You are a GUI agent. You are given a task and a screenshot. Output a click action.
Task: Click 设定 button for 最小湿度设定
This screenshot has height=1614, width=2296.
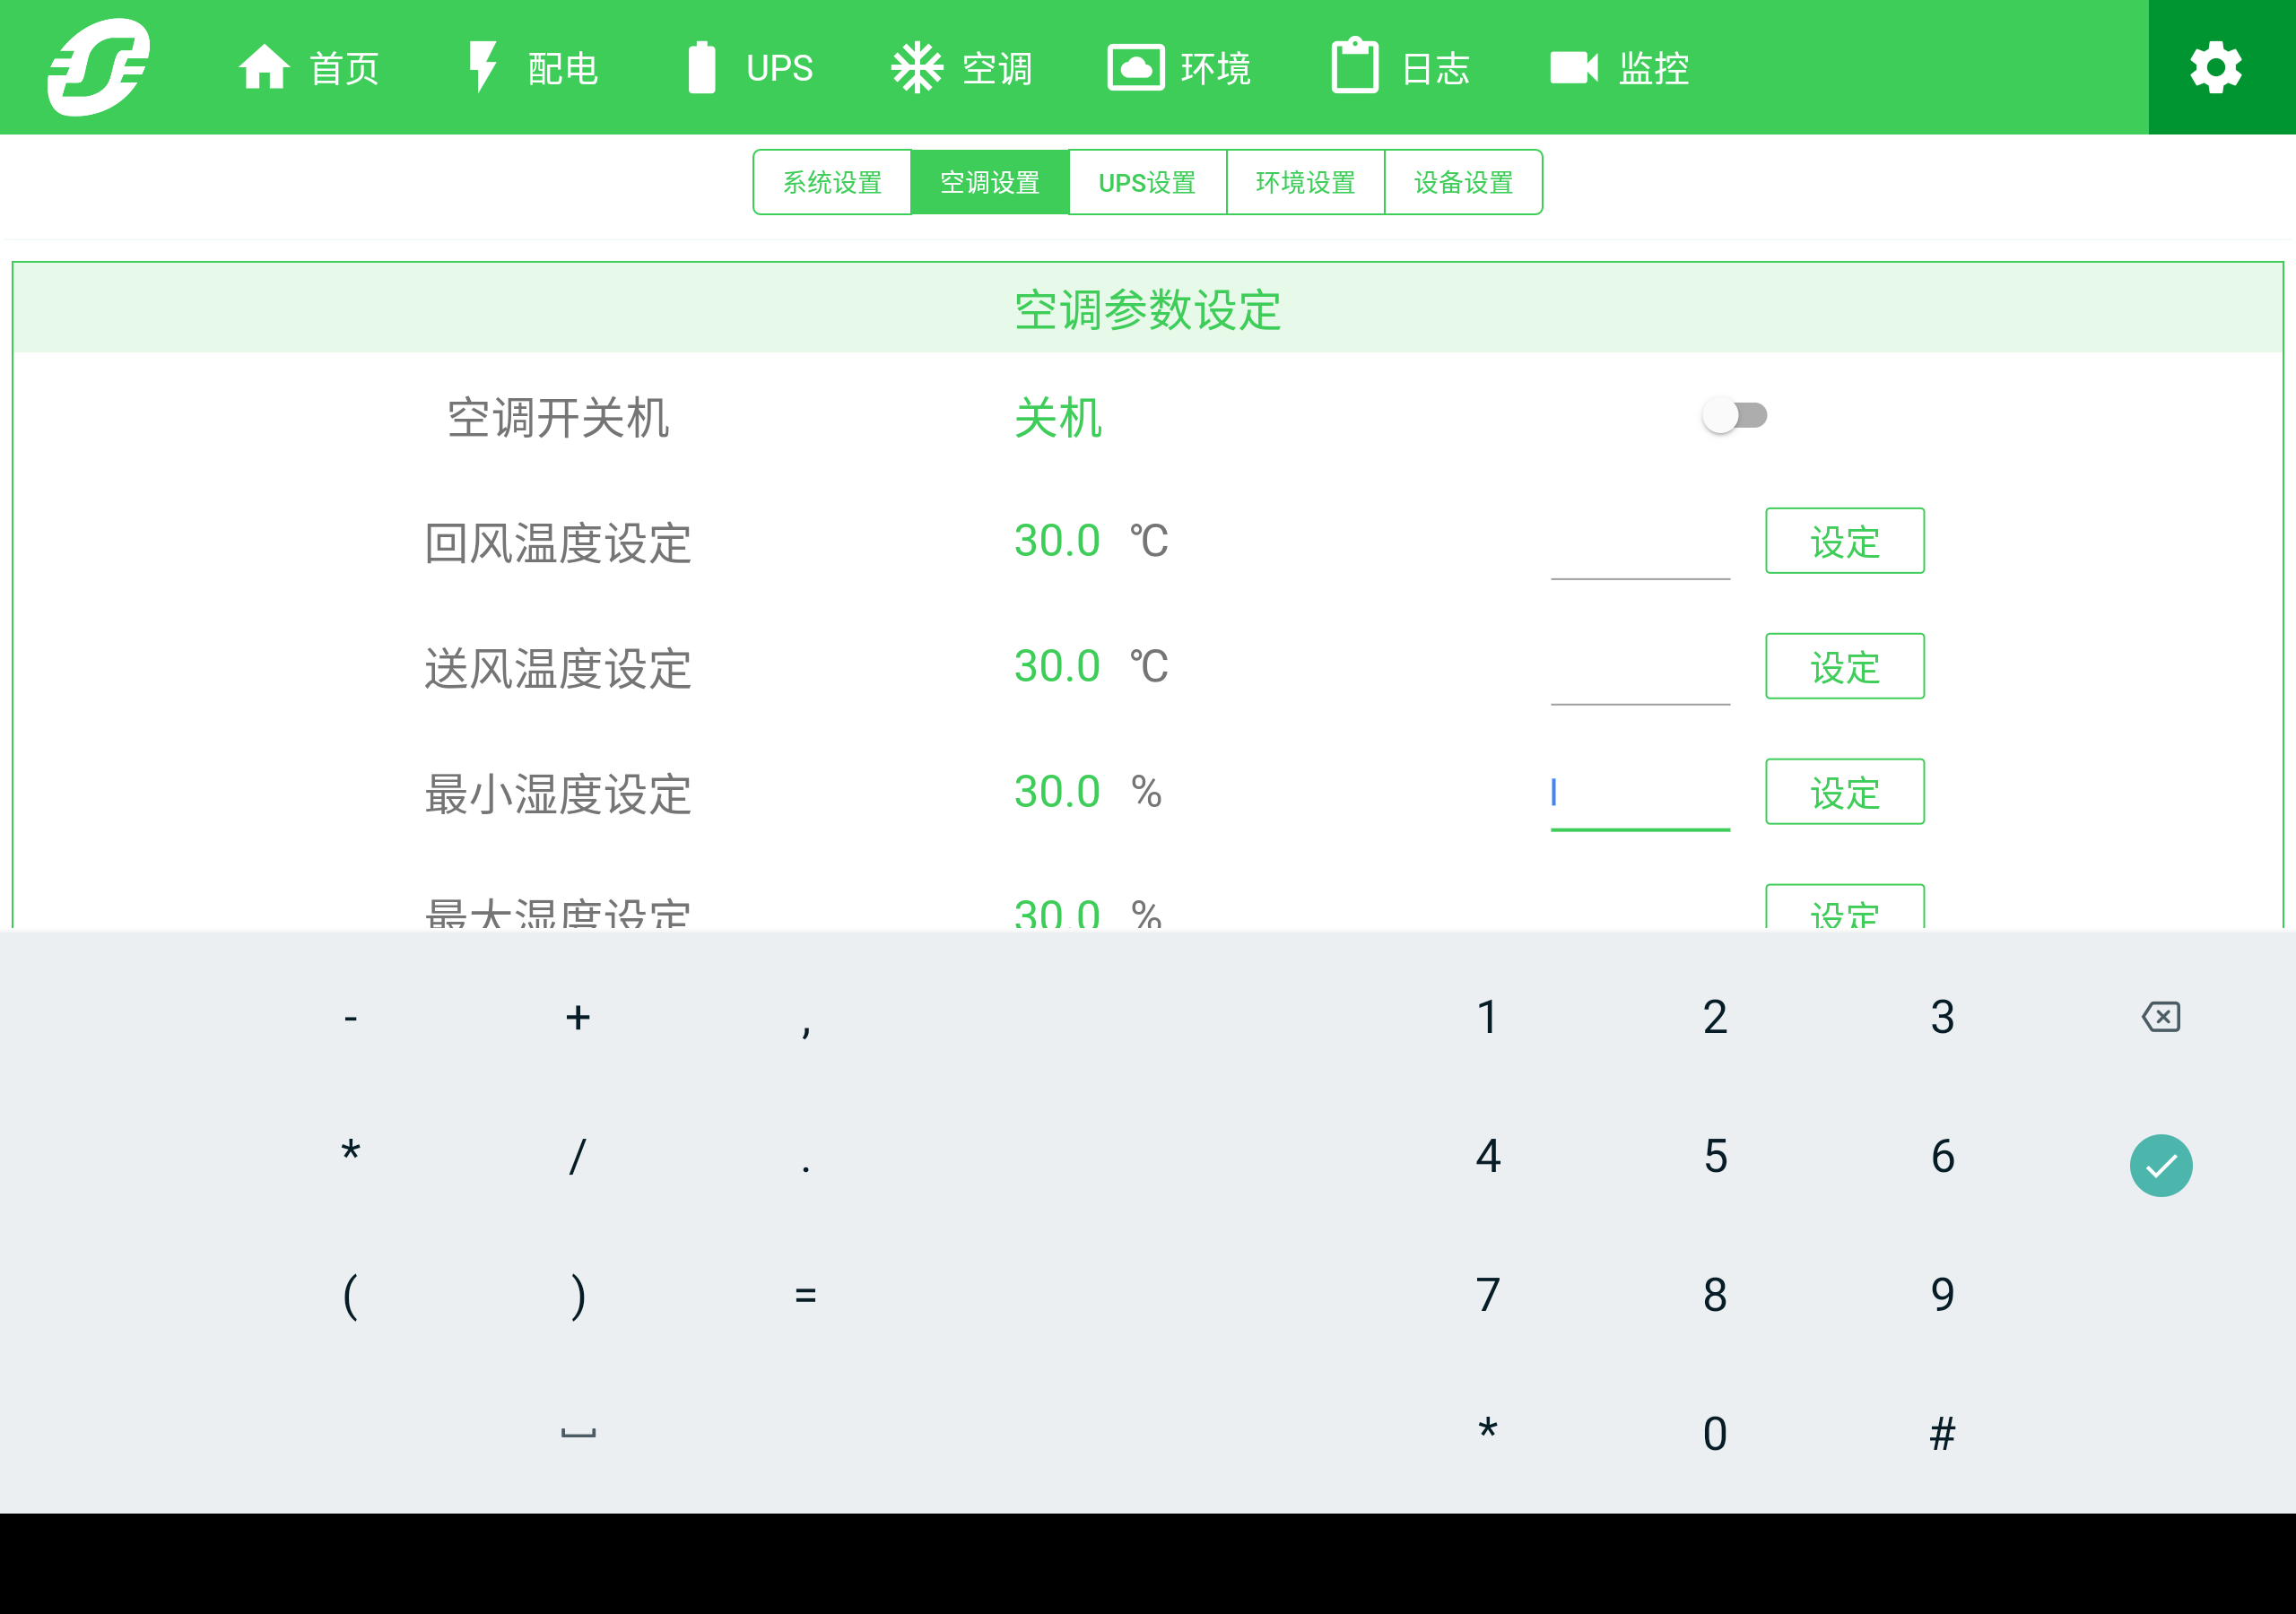pos(1845,793)
